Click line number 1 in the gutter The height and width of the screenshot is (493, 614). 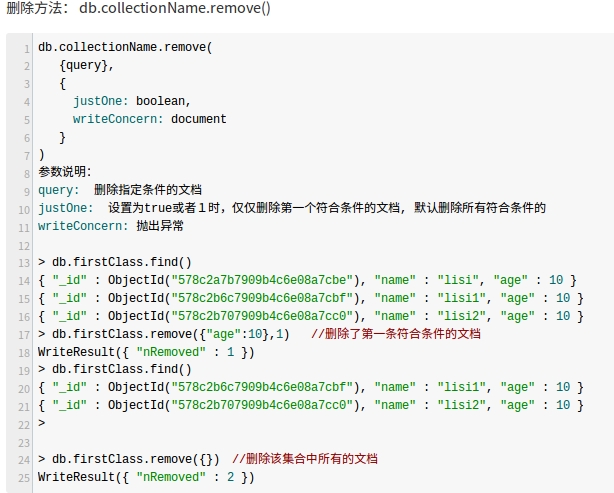point(27,49)
